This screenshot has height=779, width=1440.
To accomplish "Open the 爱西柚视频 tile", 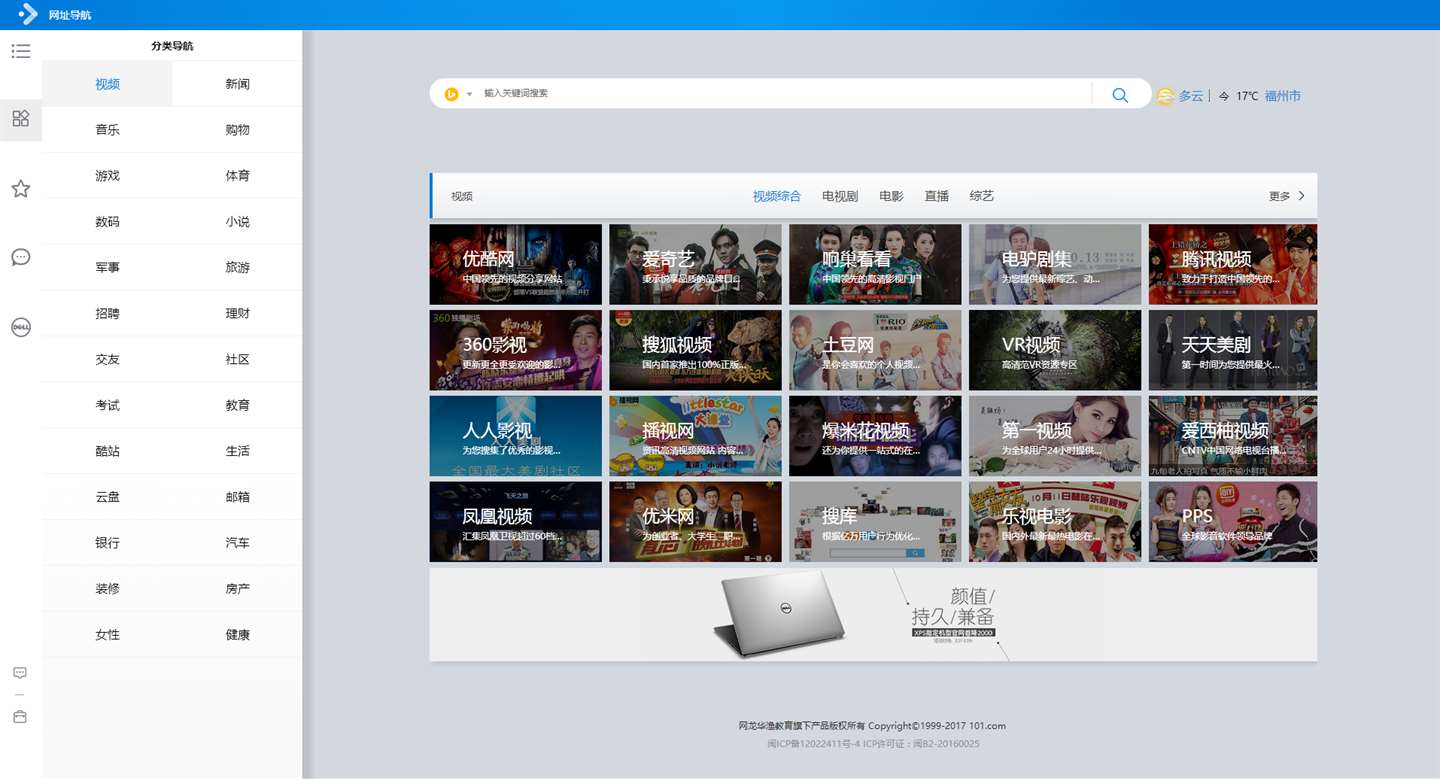I will click(x=1233, y=436).
